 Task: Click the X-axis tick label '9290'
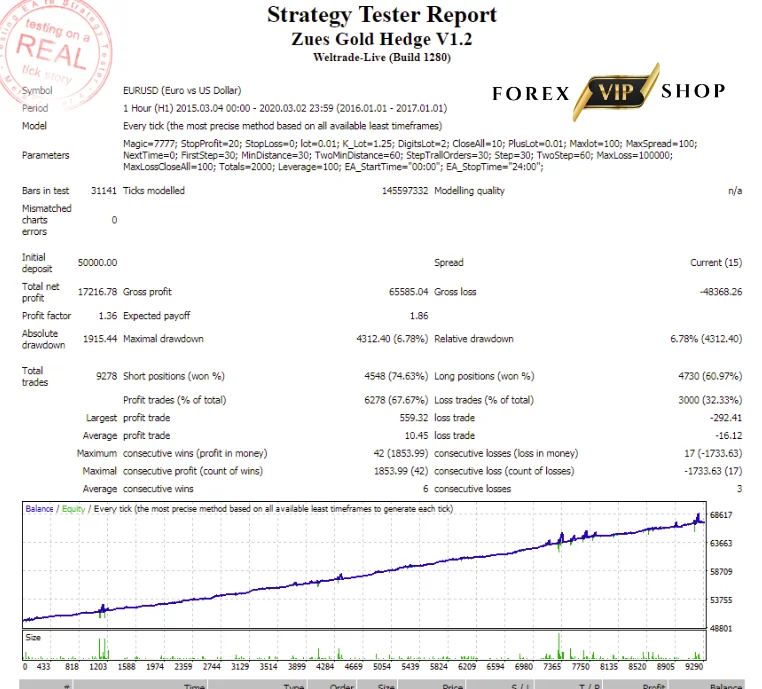tap(694, 667)
